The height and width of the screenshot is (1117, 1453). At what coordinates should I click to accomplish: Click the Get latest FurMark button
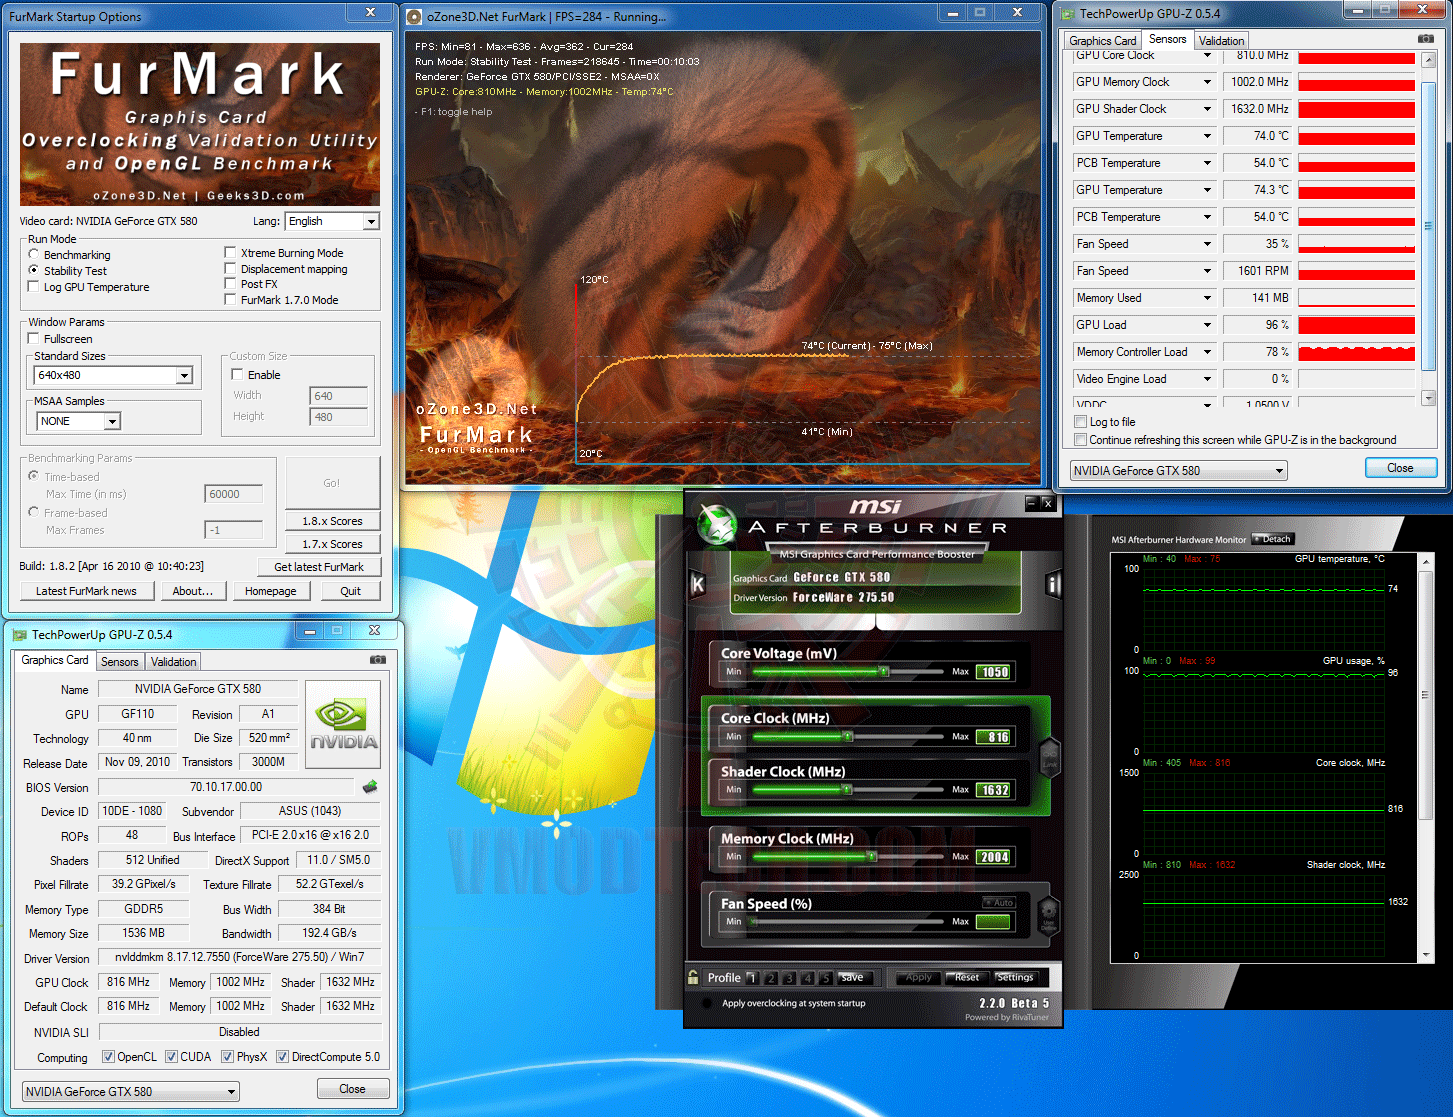(x=319, y=567)
